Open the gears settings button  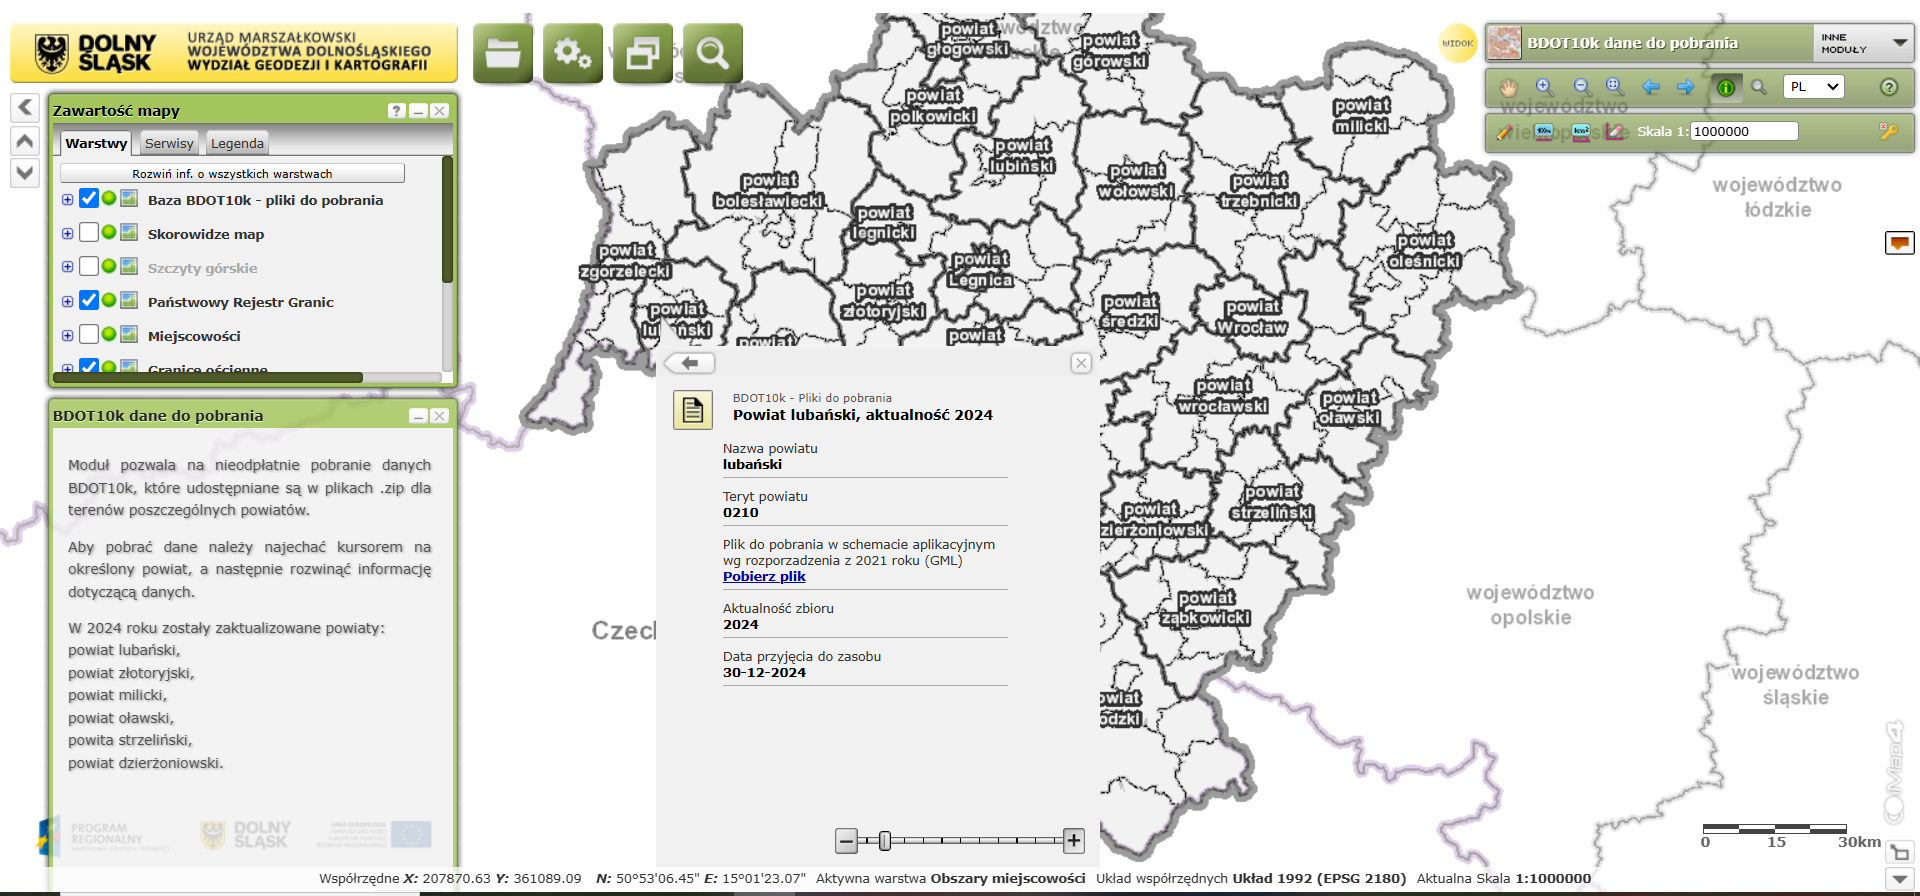coord(572,53)
